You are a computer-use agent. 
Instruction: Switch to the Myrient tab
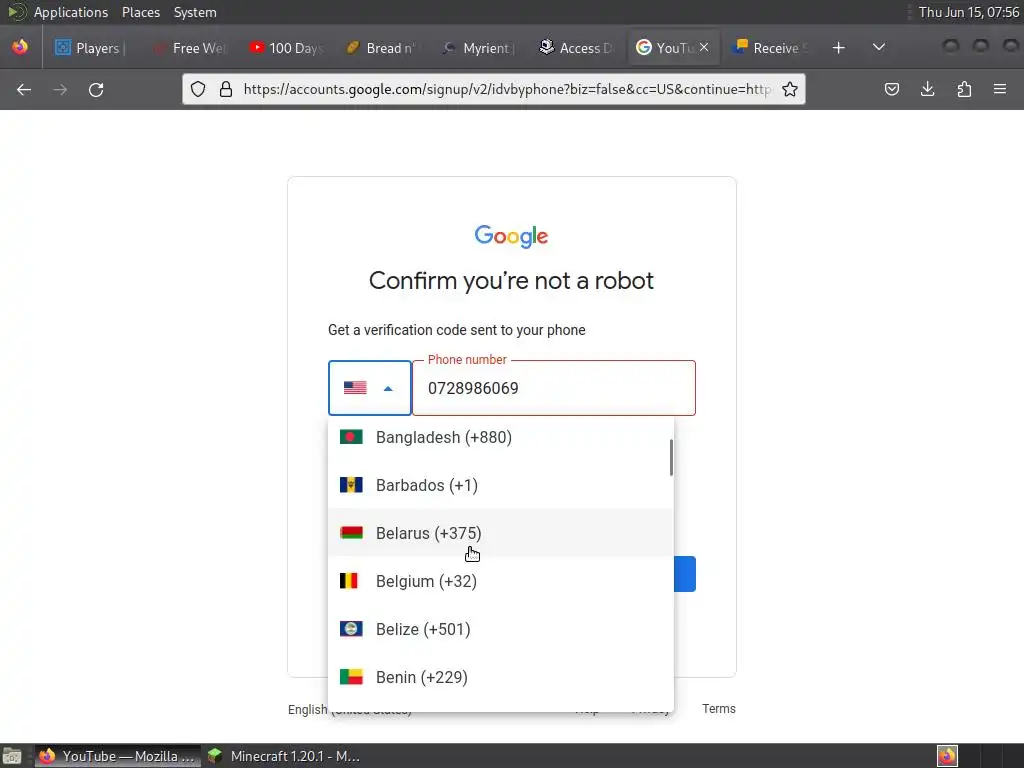tap(479, 48)
